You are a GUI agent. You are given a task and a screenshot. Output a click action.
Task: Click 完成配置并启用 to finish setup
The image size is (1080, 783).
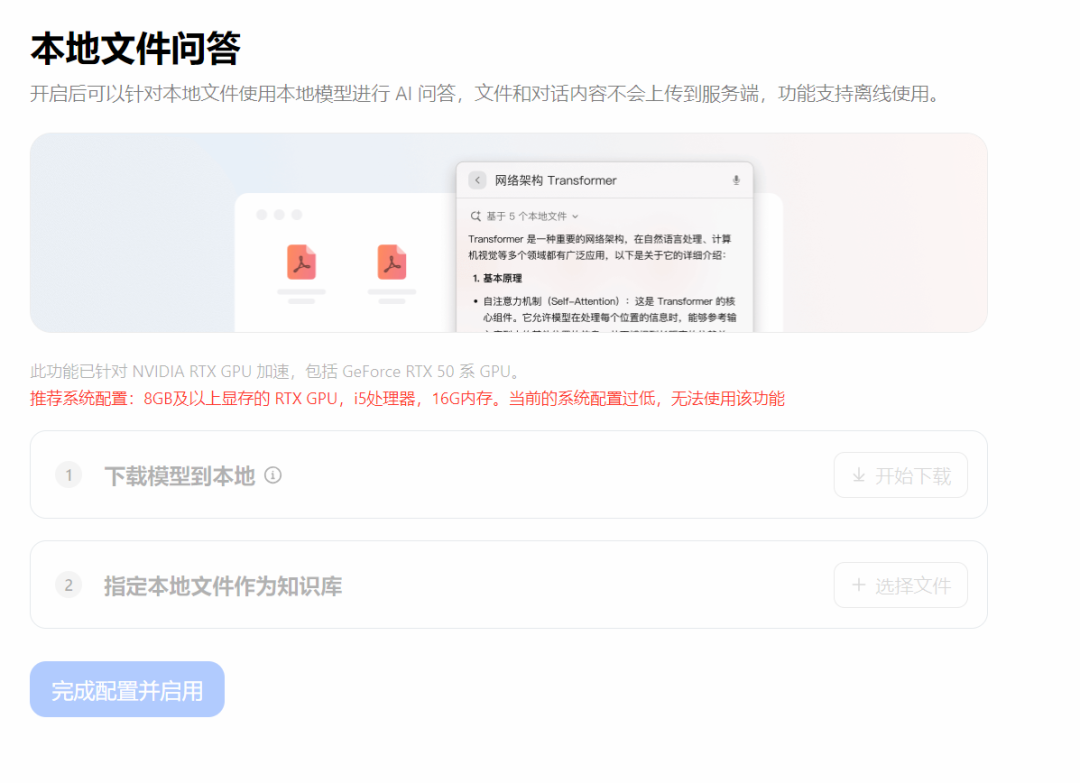[127, 689]
